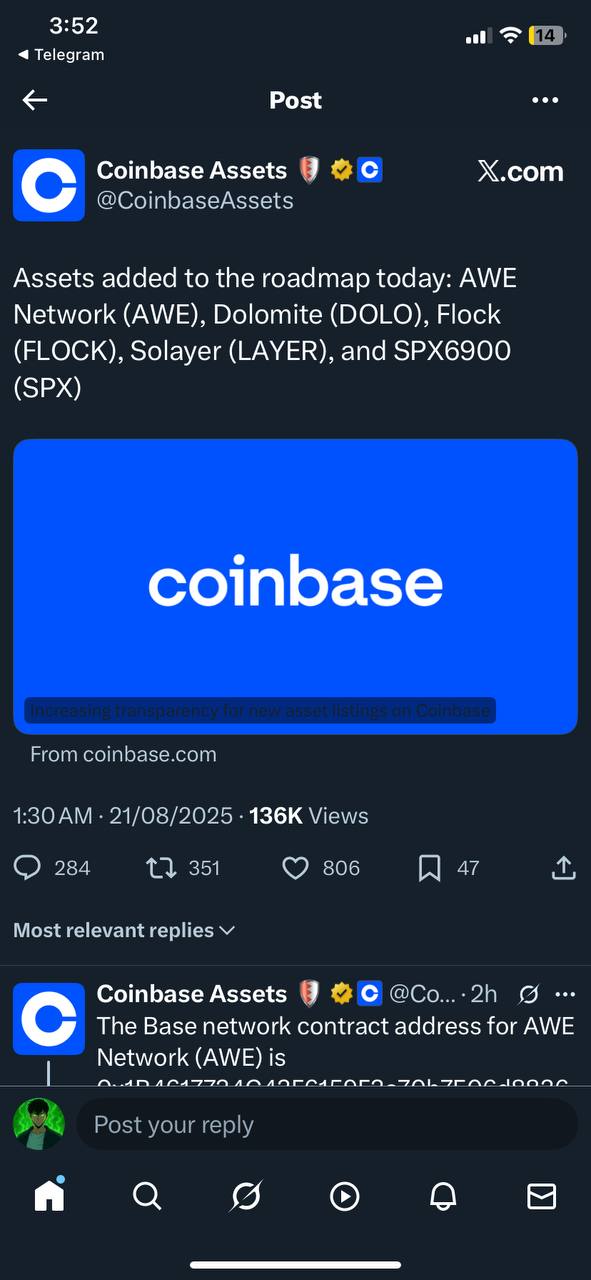This screenshot has width=591, height=1280.
Task: Tap the repost icon with 351
Action: click(x=161, y=868)
